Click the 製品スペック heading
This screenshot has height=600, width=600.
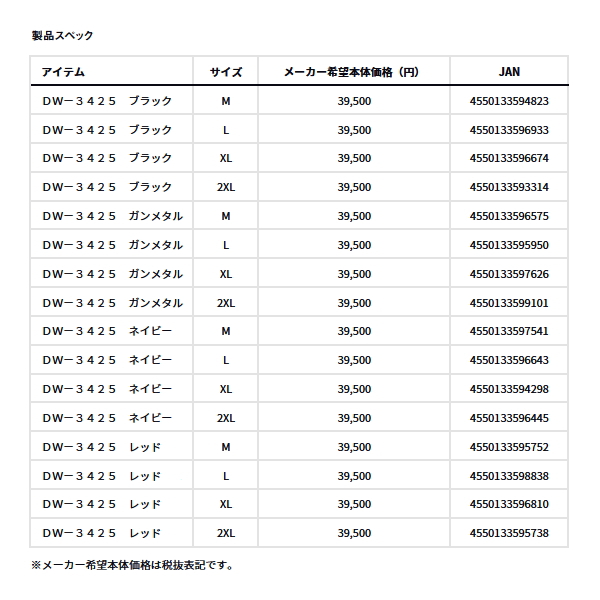click(62, 35)
